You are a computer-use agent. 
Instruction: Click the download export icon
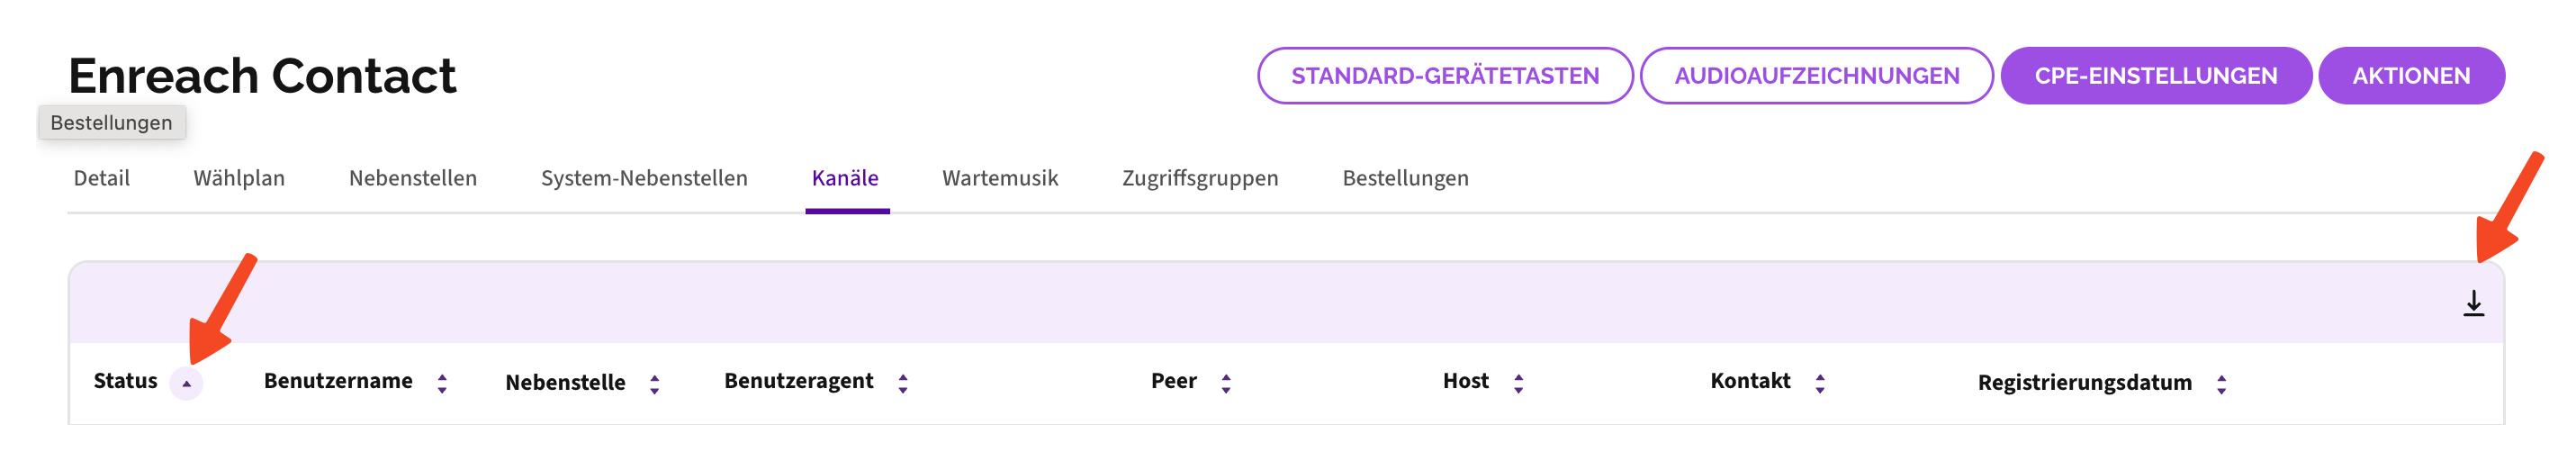tap(2472, 303)
